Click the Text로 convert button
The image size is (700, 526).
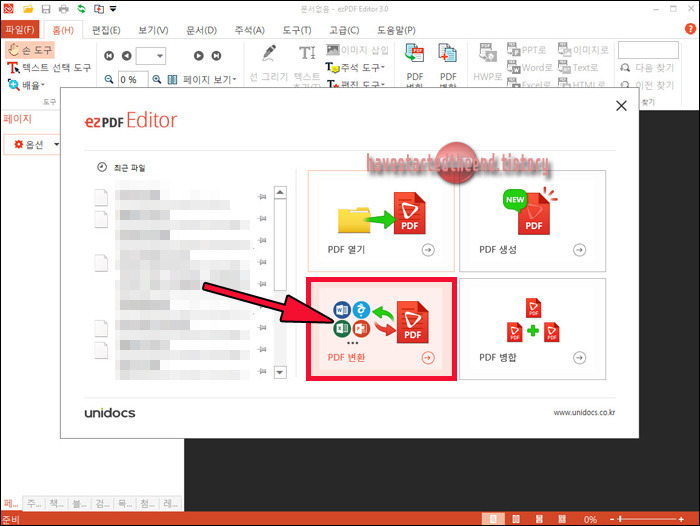(578, 67)
